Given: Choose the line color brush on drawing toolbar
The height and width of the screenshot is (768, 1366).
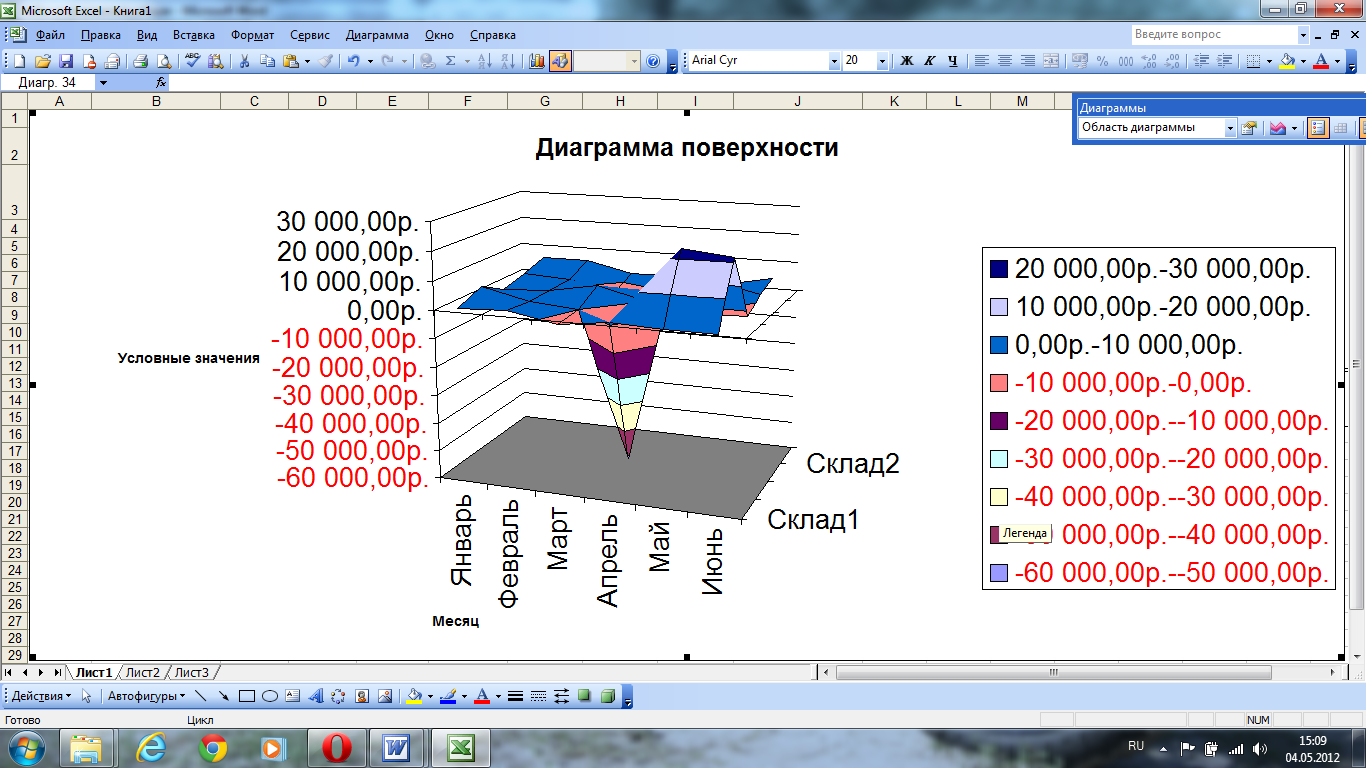Looking at the screenshot, I should click(447, 696).
